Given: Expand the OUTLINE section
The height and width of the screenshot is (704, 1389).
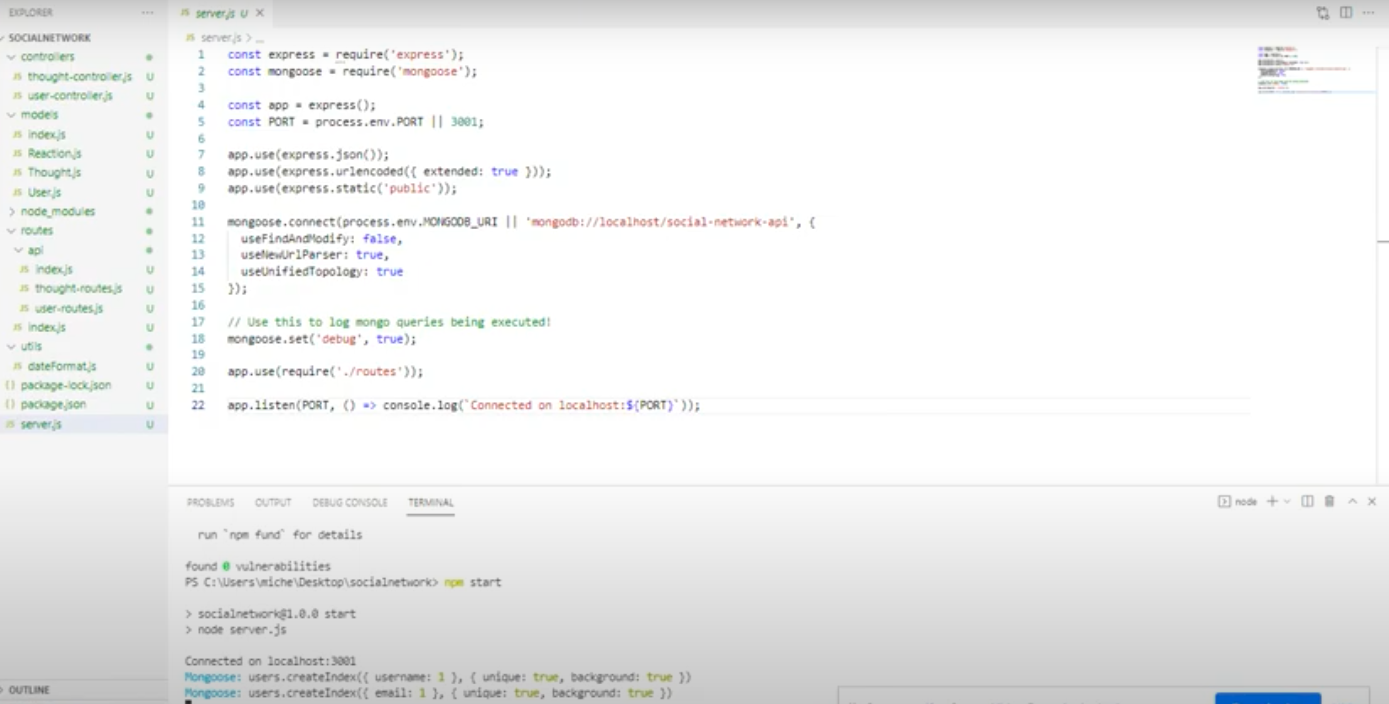Looking at the screenshot, I should pyautogui.click(x=30, y=689).
